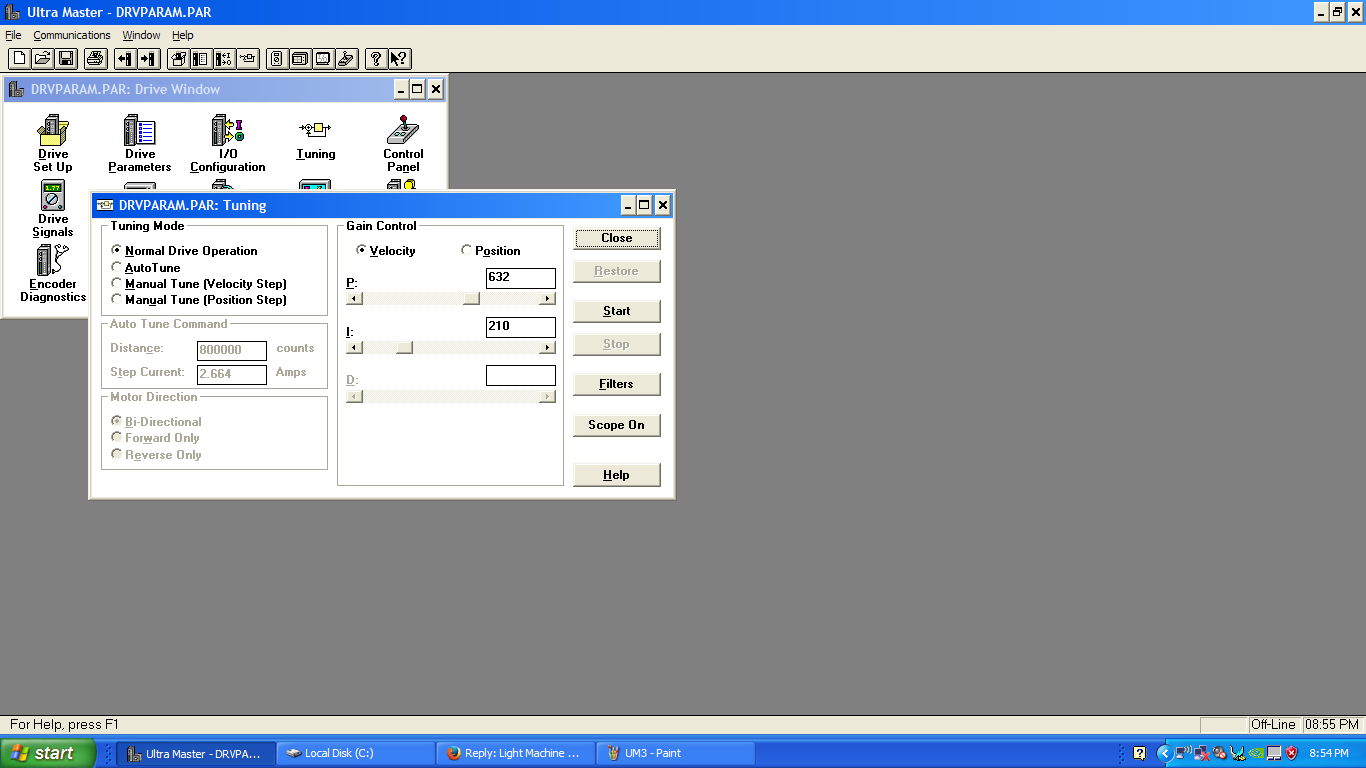Select the Position gain control option
Screen dimensions: 1366x768
491,251
